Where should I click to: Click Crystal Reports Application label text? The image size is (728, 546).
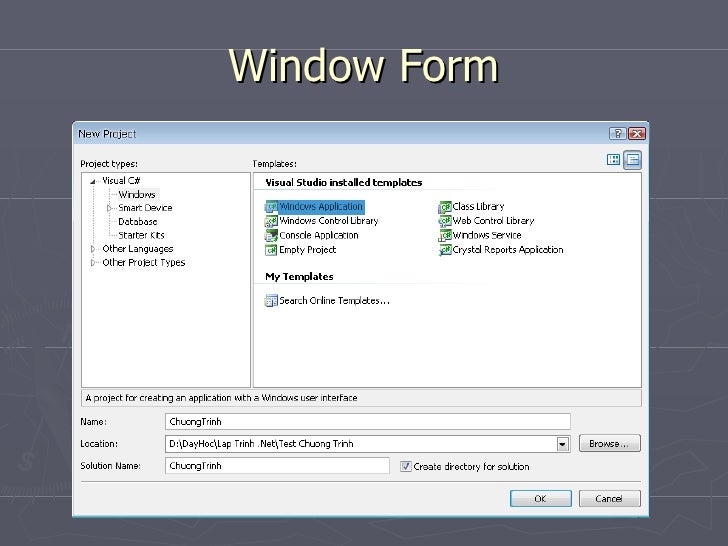(x=508, y=250)
